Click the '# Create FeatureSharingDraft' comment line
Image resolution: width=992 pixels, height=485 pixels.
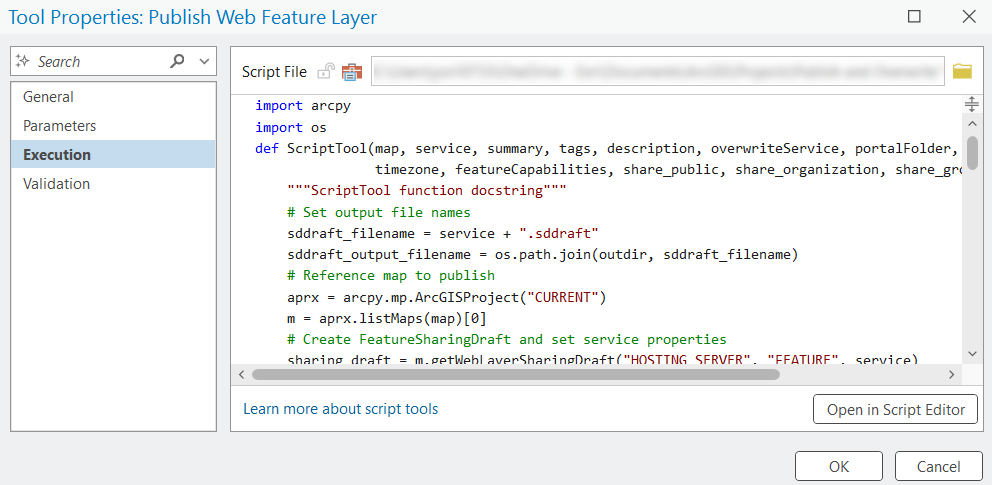point(506,339)
